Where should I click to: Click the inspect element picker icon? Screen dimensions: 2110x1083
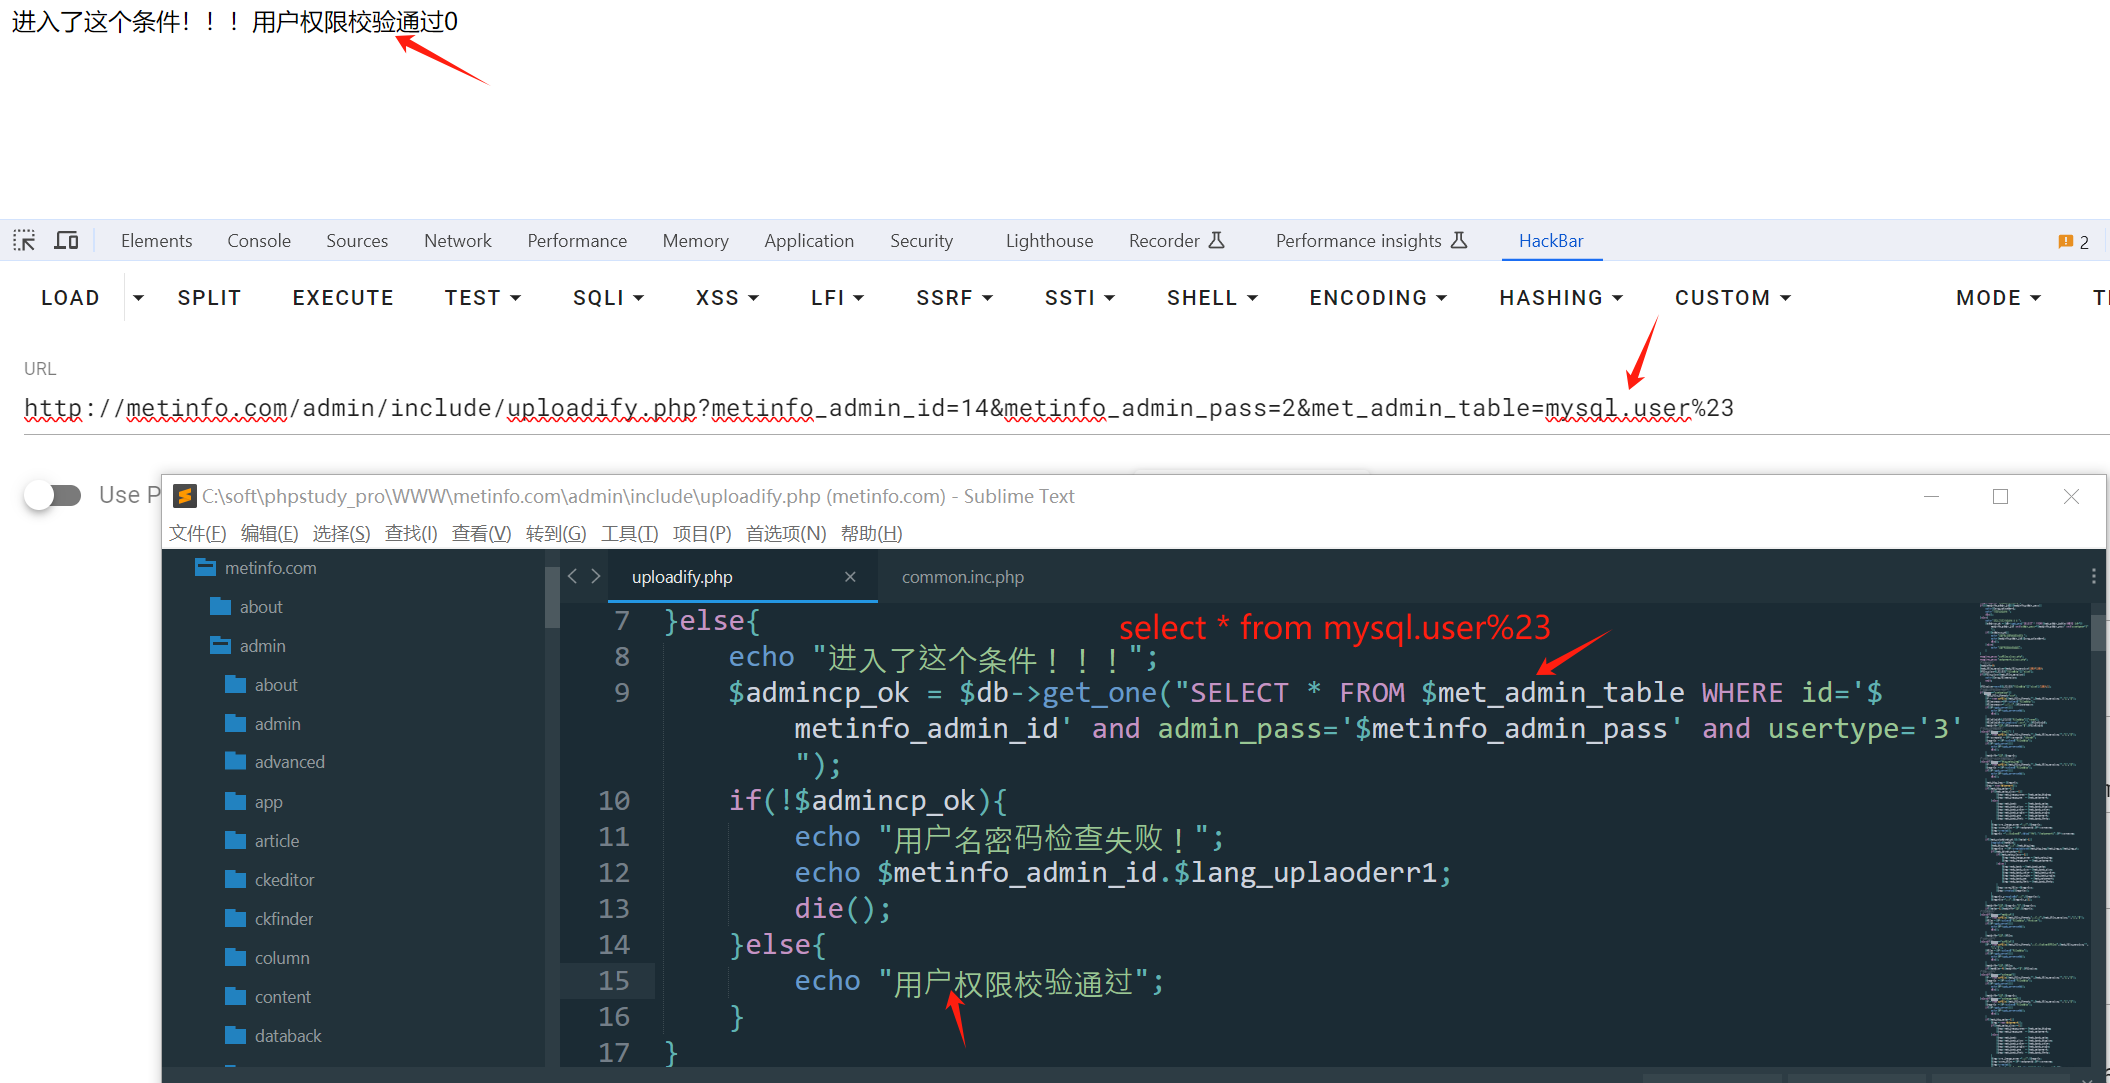tap(24, 241)
